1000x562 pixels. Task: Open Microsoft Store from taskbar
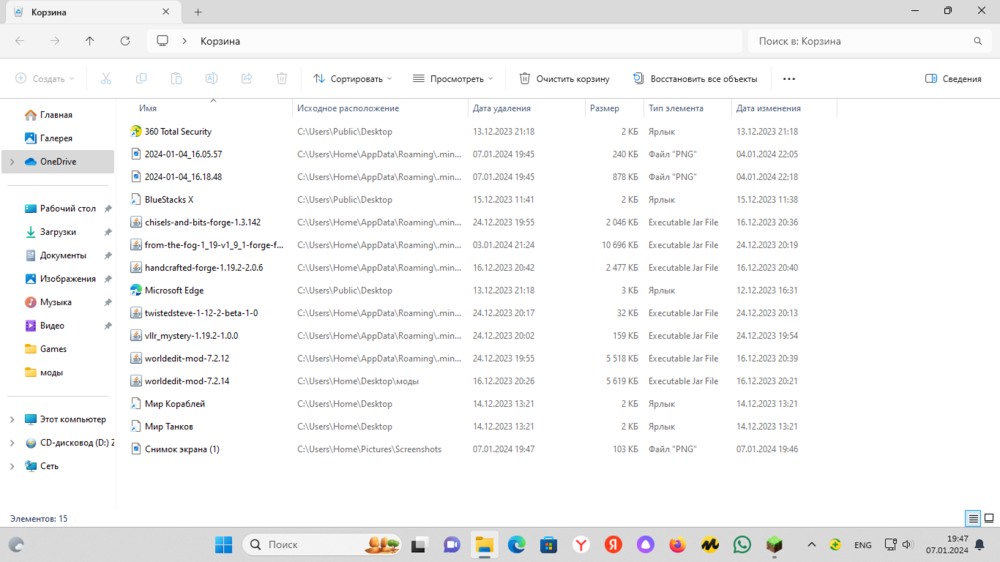pyautogui.click(x=548, y=545)
